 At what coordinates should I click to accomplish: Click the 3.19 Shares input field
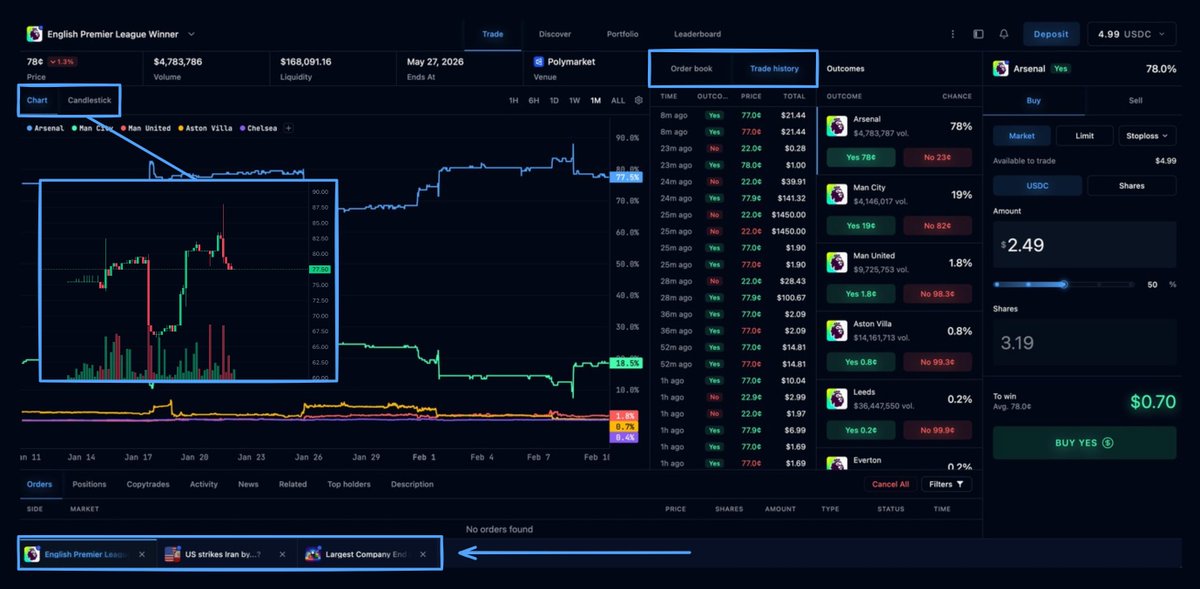1085,343
